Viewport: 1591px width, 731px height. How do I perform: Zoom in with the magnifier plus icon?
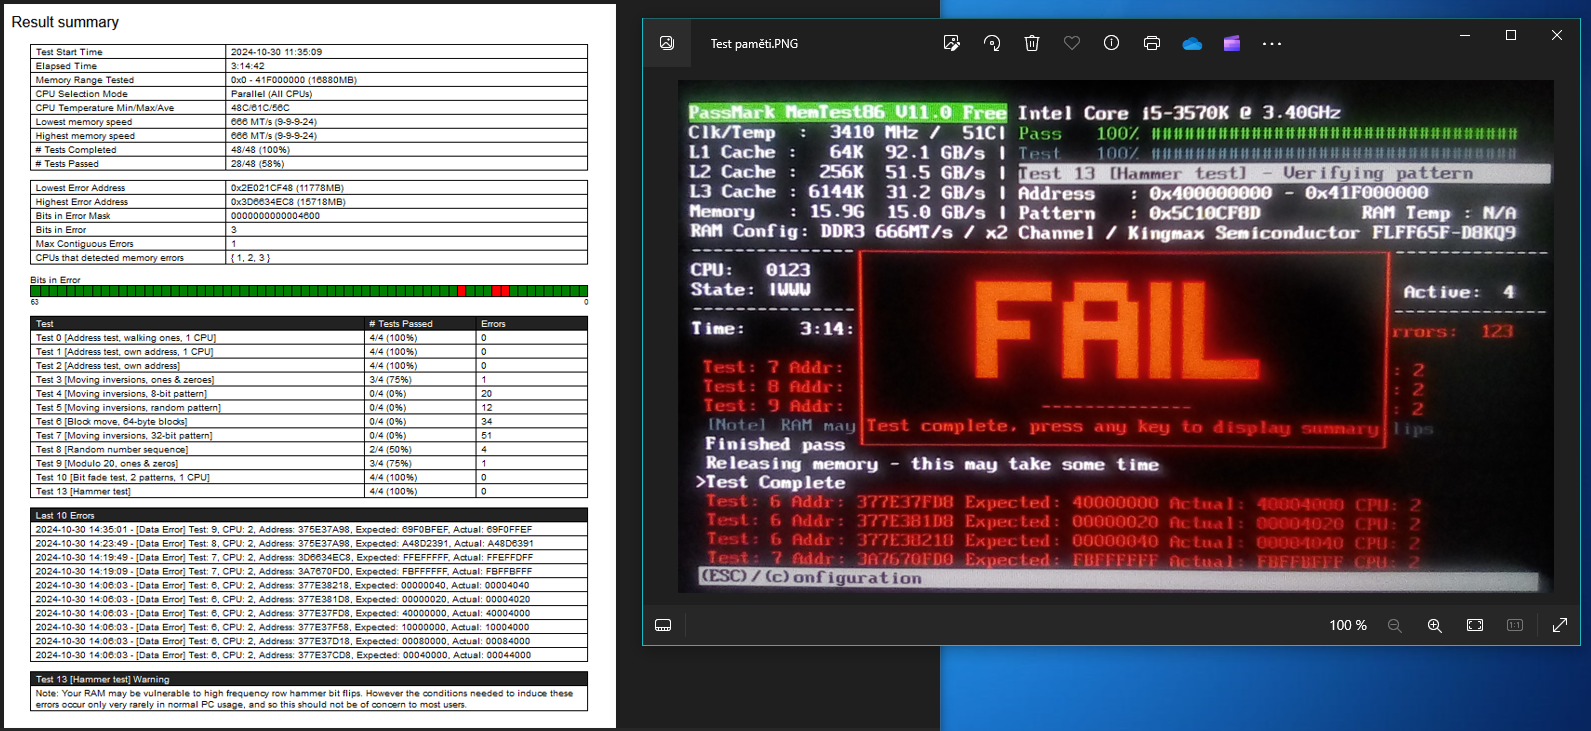coord(1434,625)
